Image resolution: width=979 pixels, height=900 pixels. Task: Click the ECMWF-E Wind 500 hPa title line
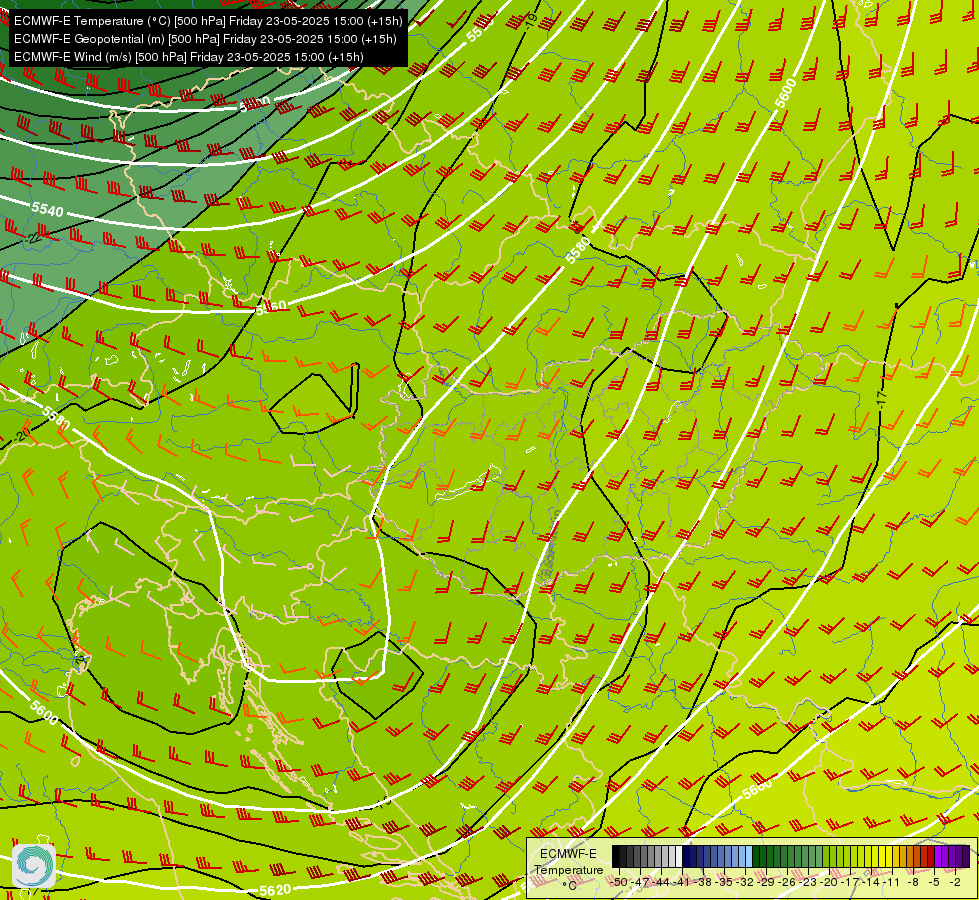tap(189, 57)
